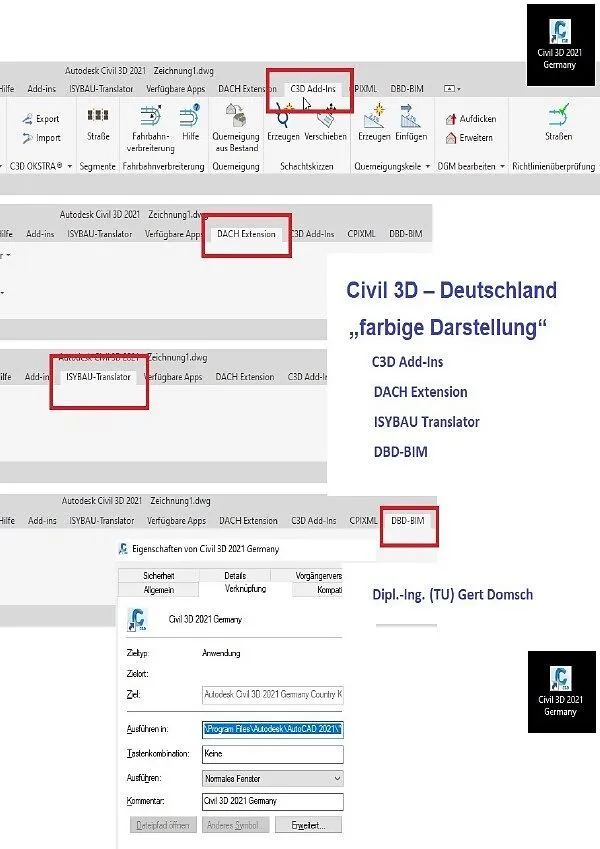The image size is (600, 849).
Task: Click the Import icon in the ribbon
Action: (27, 138)
